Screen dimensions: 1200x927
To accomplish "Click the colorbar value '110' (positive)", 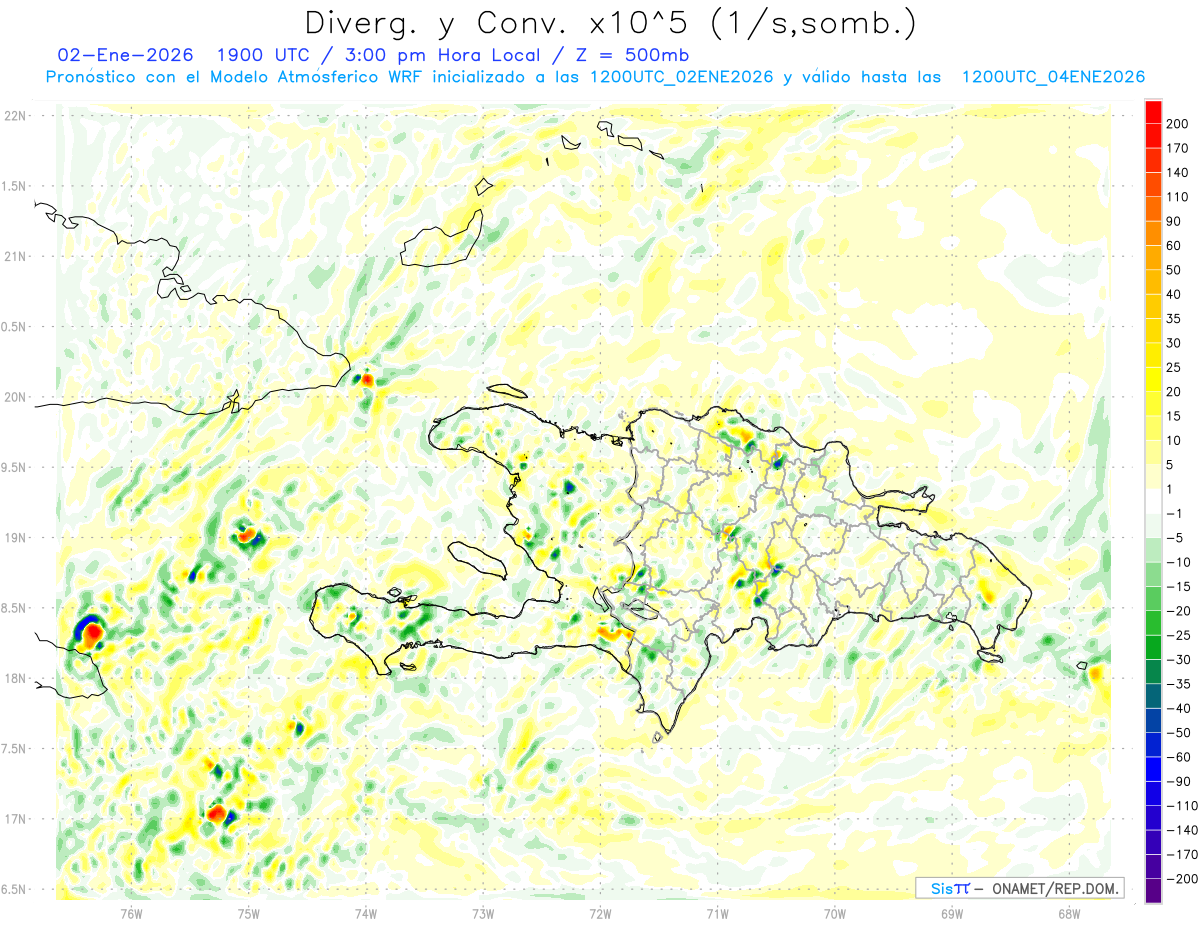I will tap(1177, 197).
